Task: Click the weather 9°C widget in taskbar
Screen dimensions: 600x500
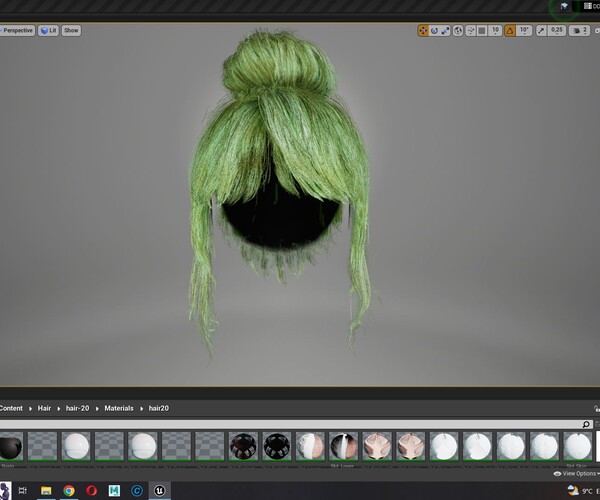Action: (x=582, y=491)
